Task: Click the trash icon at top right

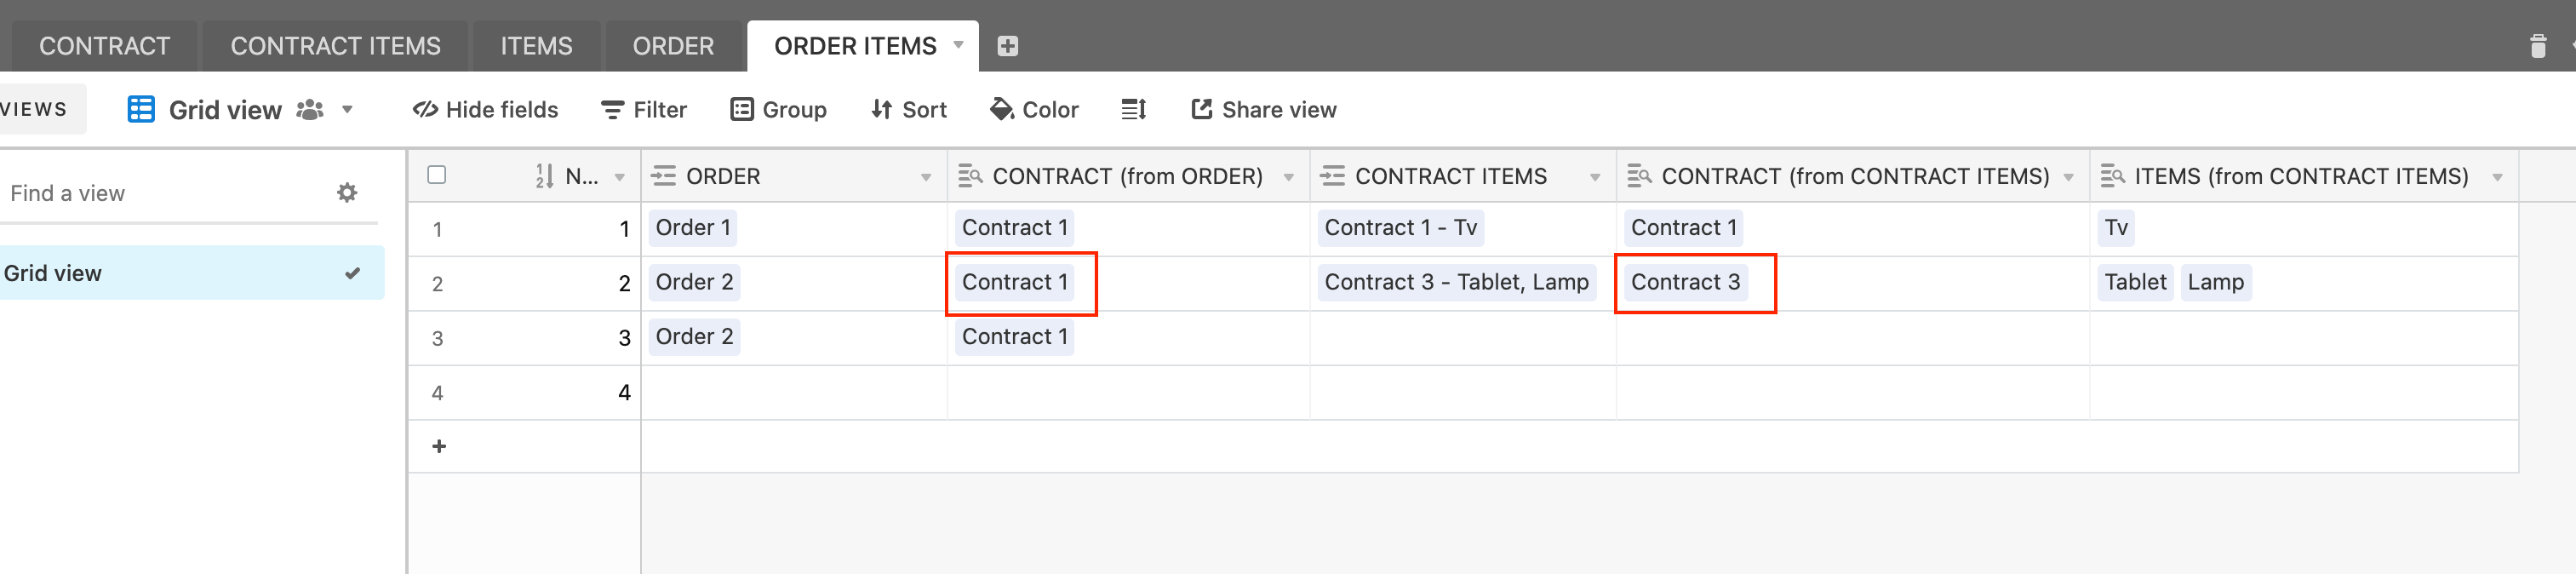Action: pyautogui.click(x=2537, y=46)
